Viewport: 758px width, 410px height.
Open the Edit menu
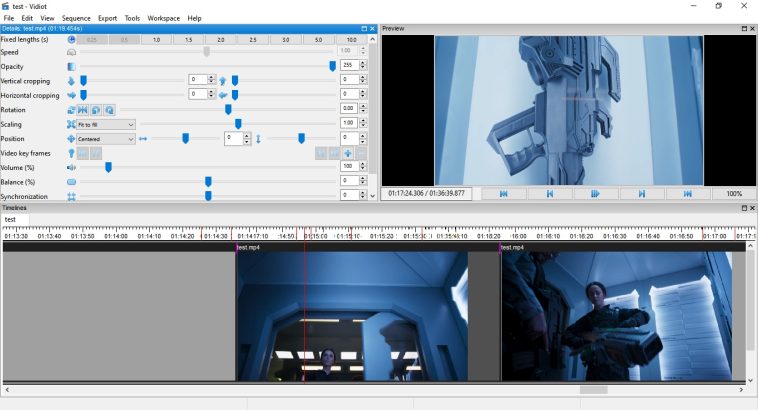point(27,18)
